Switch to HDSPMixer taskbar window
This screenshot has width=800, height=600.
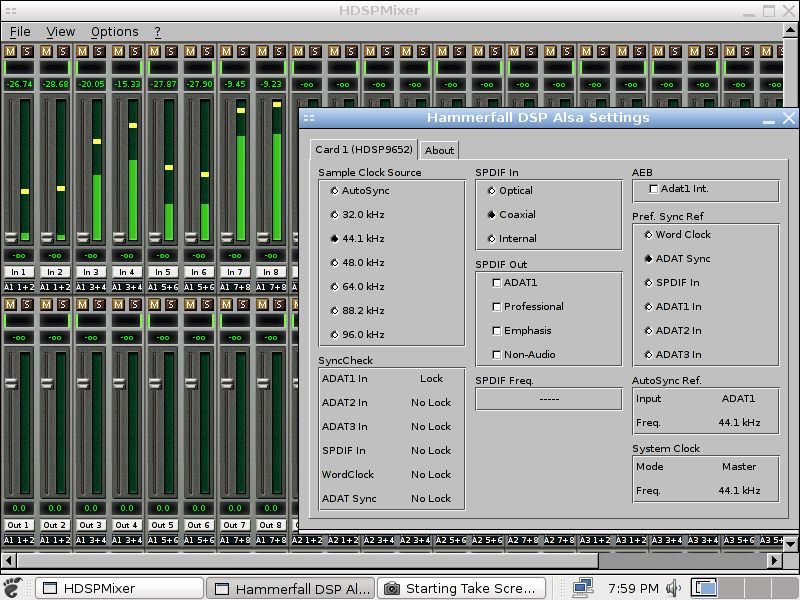tap(120, 588)
